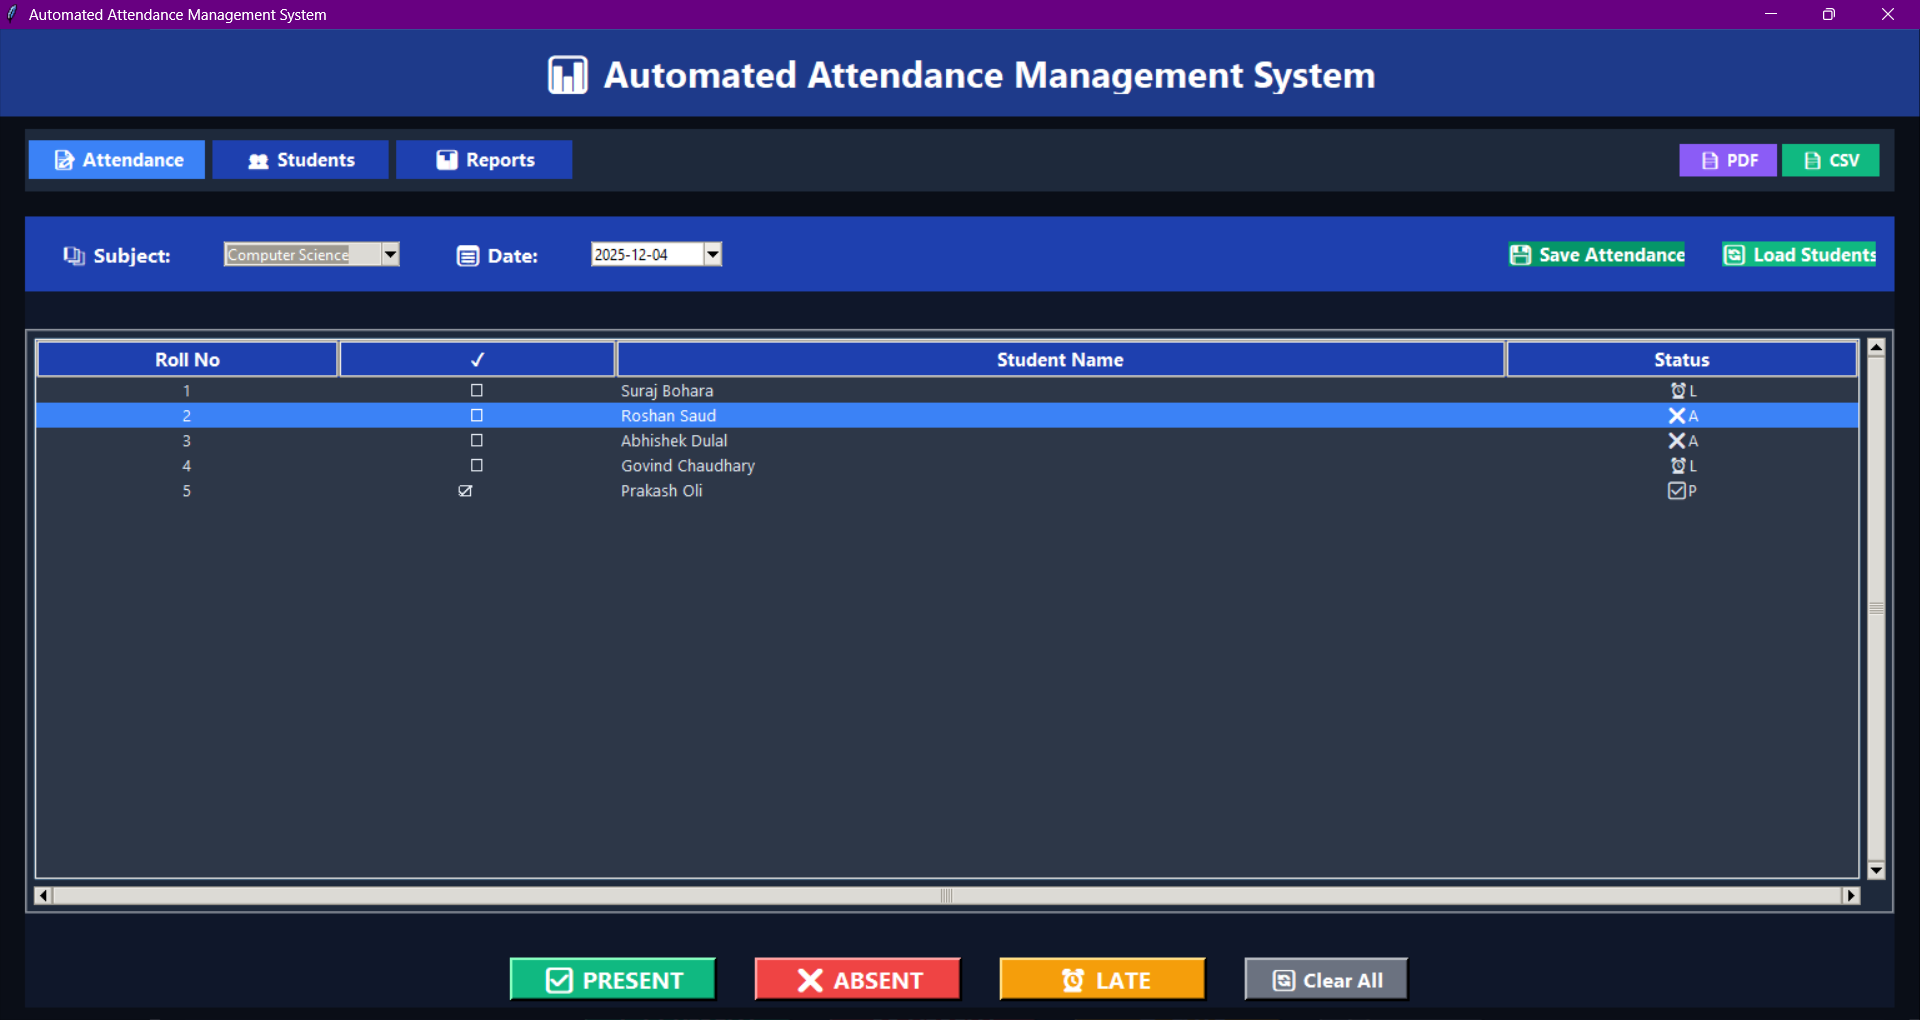Screen dimensions: 1920x1020
Task: Check the attendance box for Suraj Bohara
Action: [x=476, y=390]
